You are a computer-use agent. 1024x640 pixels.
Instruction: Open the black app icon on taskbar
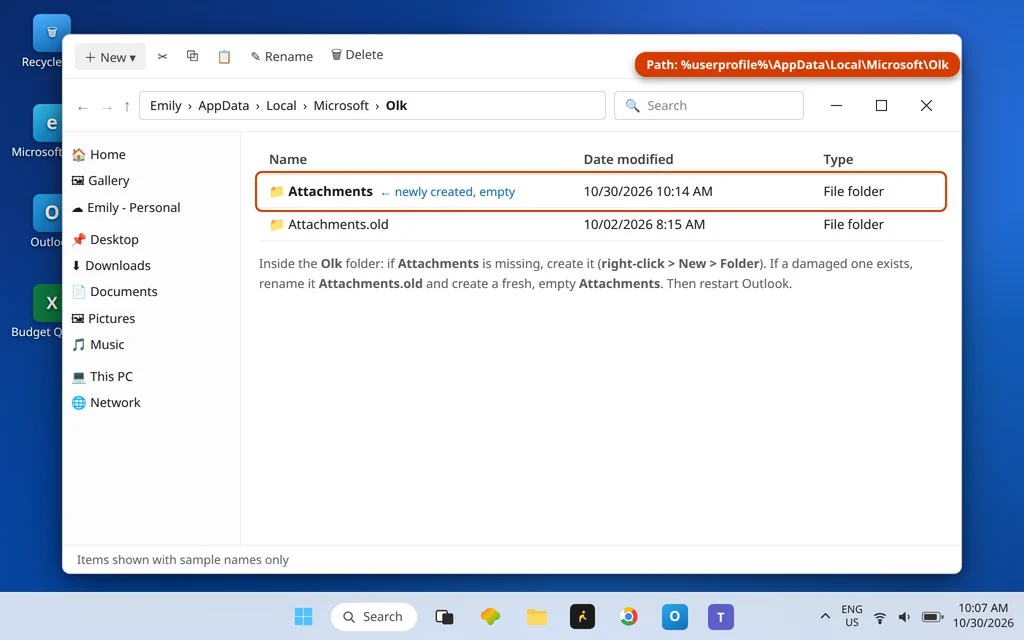pos(583,616)
